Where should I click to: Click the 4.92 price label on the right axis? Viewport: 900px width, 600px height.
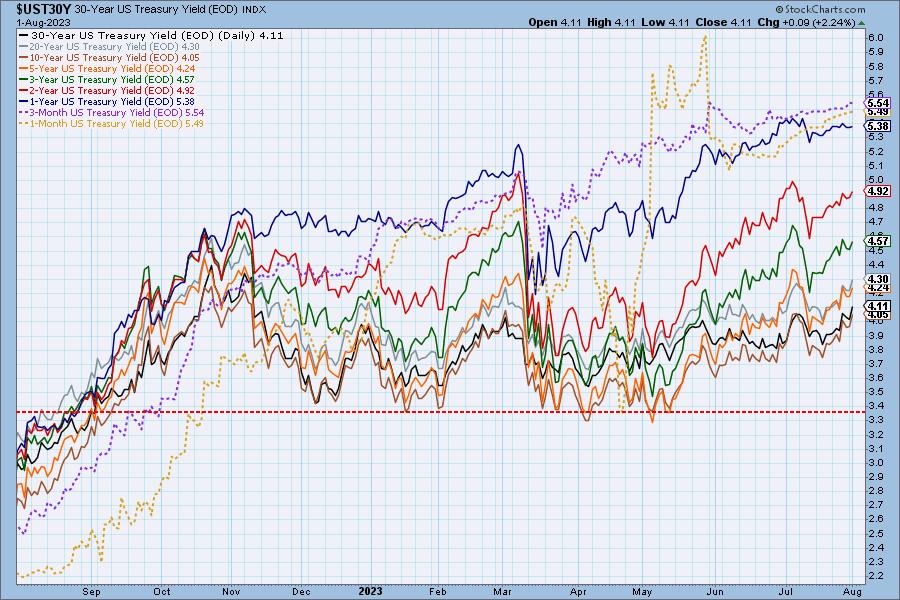click(x=878, y=191)
